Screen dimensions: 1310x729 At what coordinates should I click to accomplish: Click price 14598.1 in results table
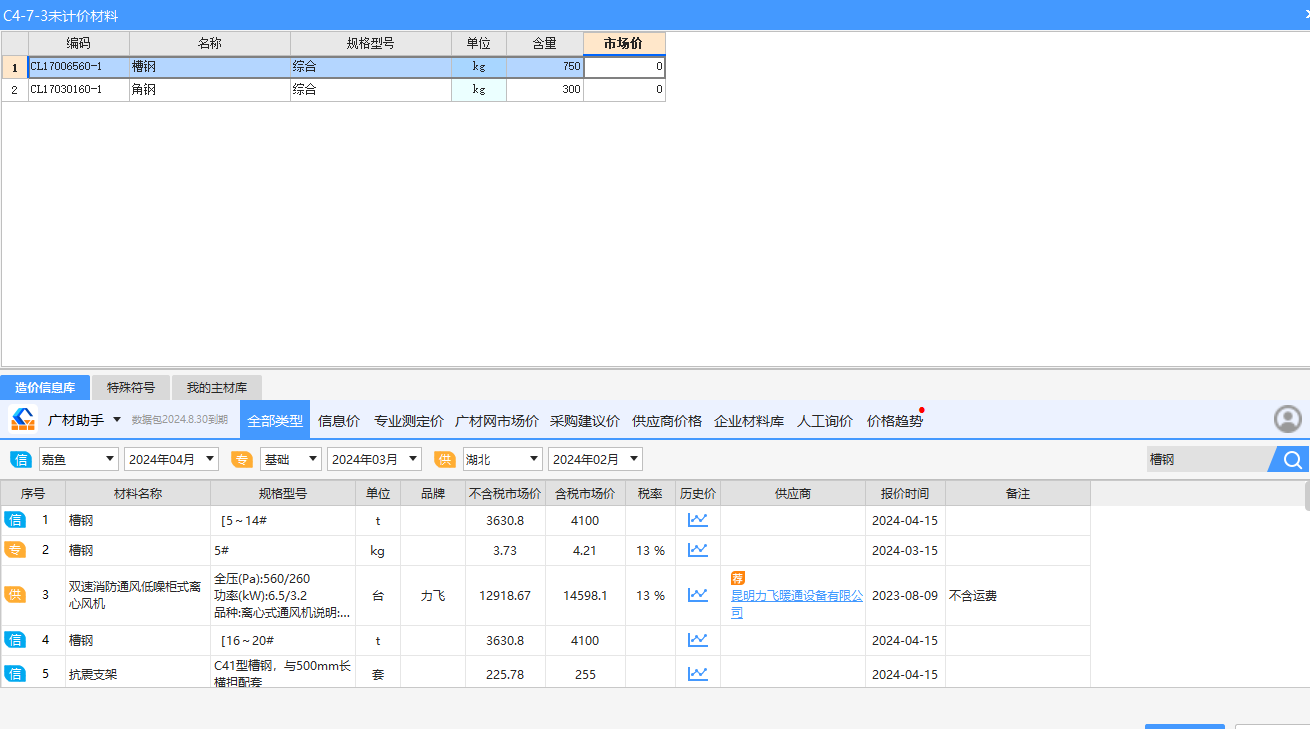tap(585, 595)
